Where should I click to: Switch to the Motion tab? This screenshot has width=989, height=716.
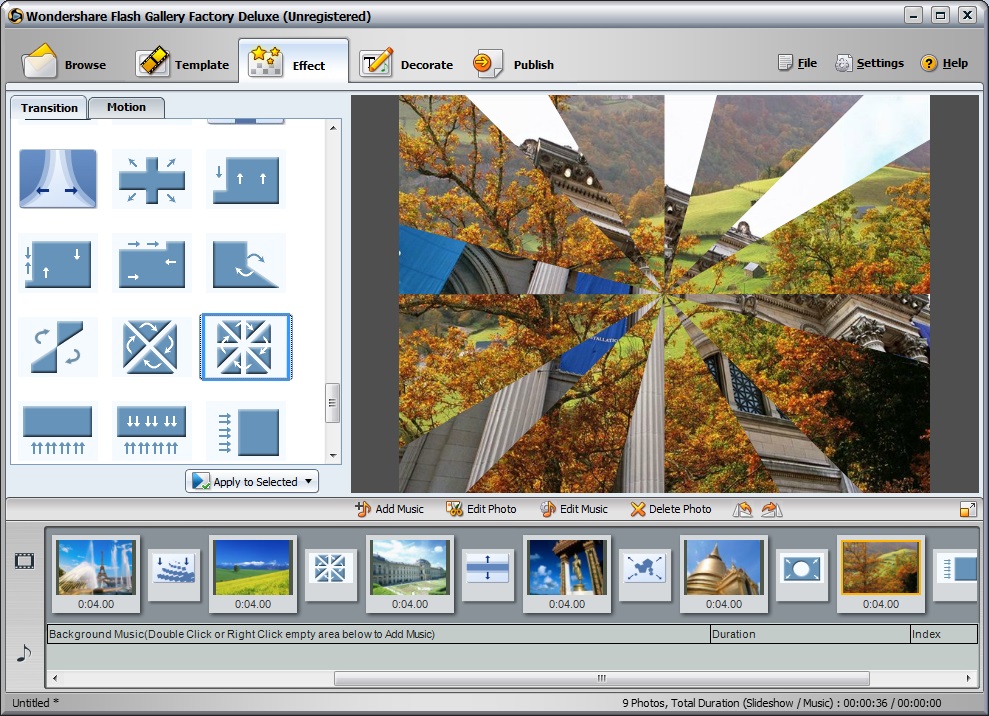tap(126, 107)
